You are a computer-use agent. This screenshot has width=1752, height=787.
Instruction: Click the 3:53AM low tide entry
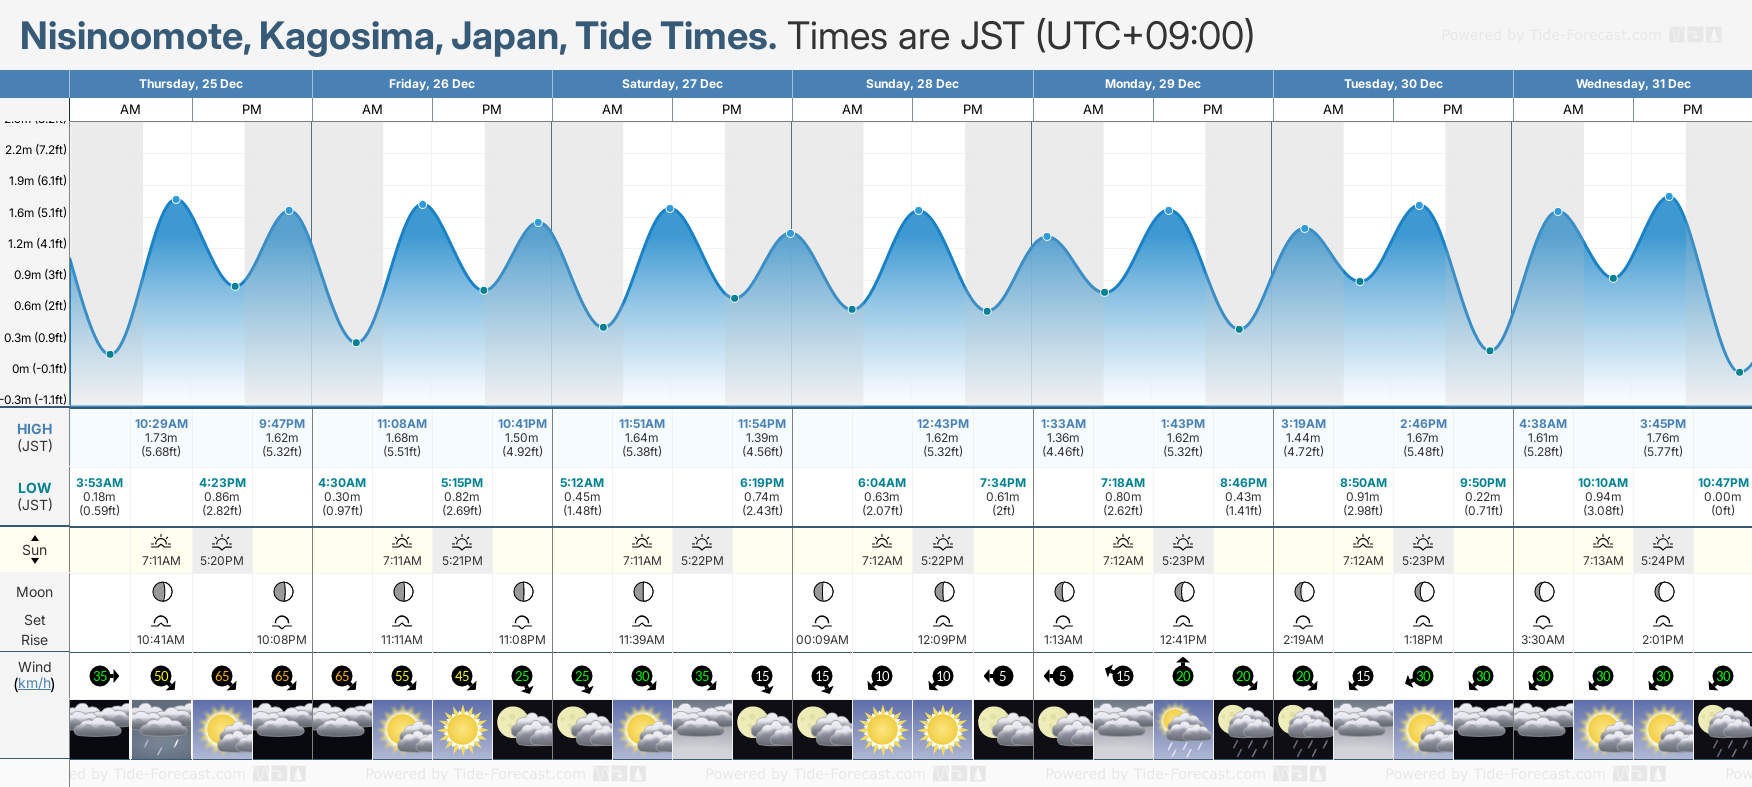click(x=100, y=483)
